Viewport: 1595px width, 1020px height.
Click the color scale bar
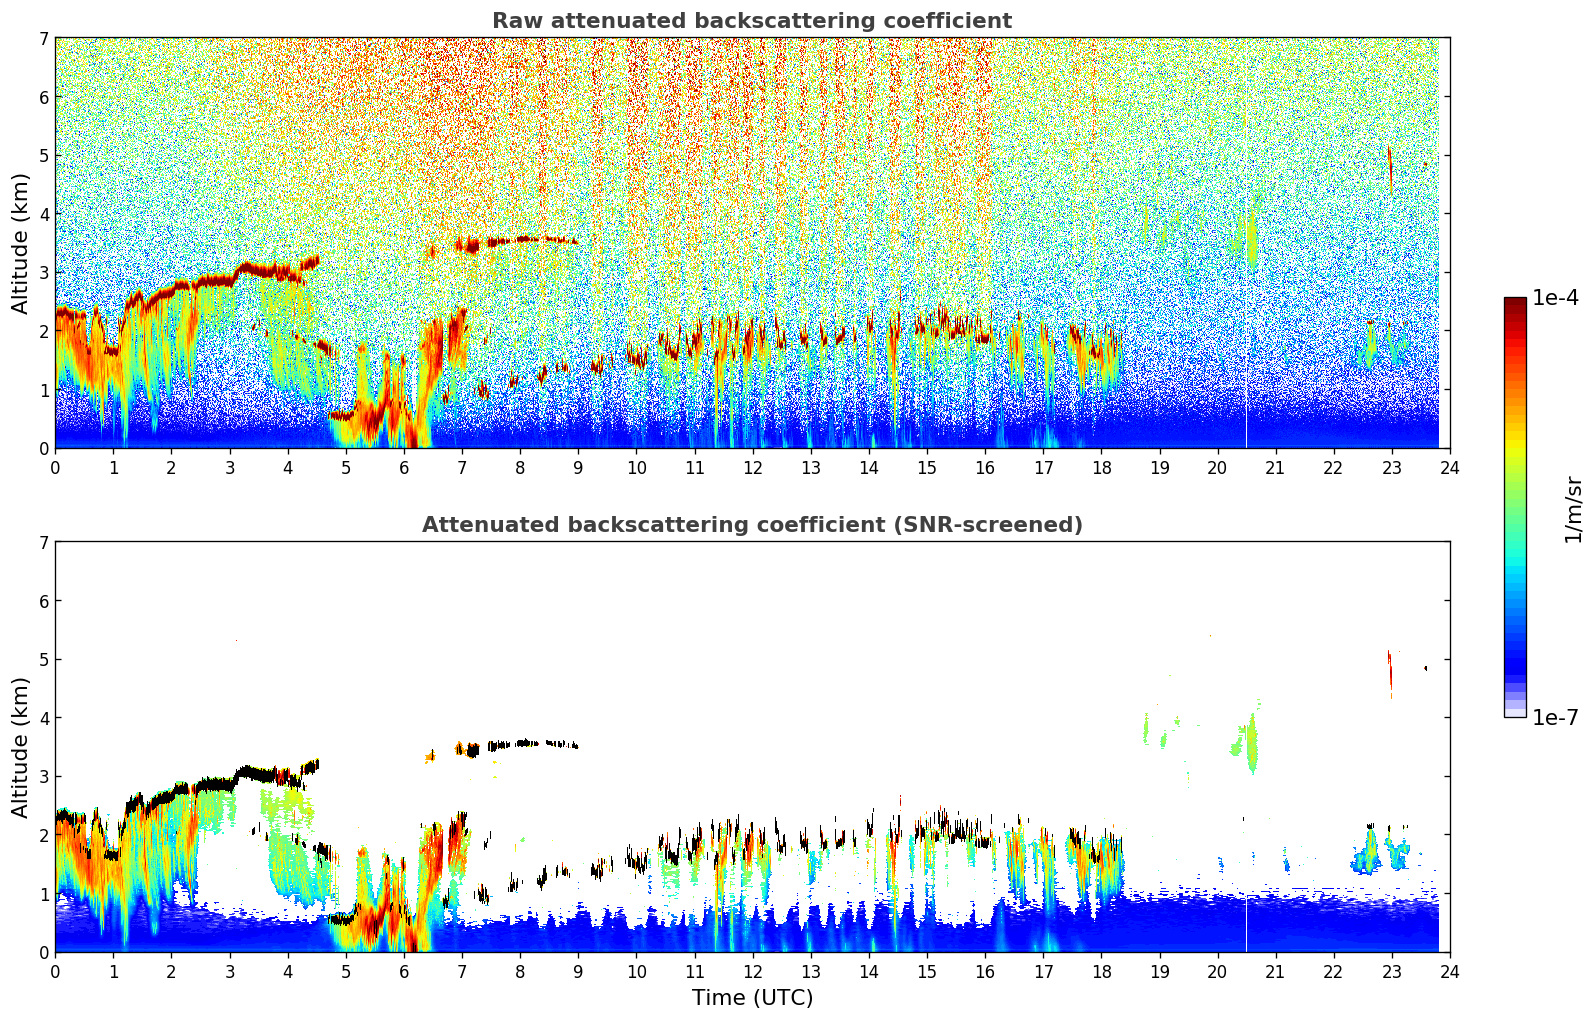coord(1515,507)
